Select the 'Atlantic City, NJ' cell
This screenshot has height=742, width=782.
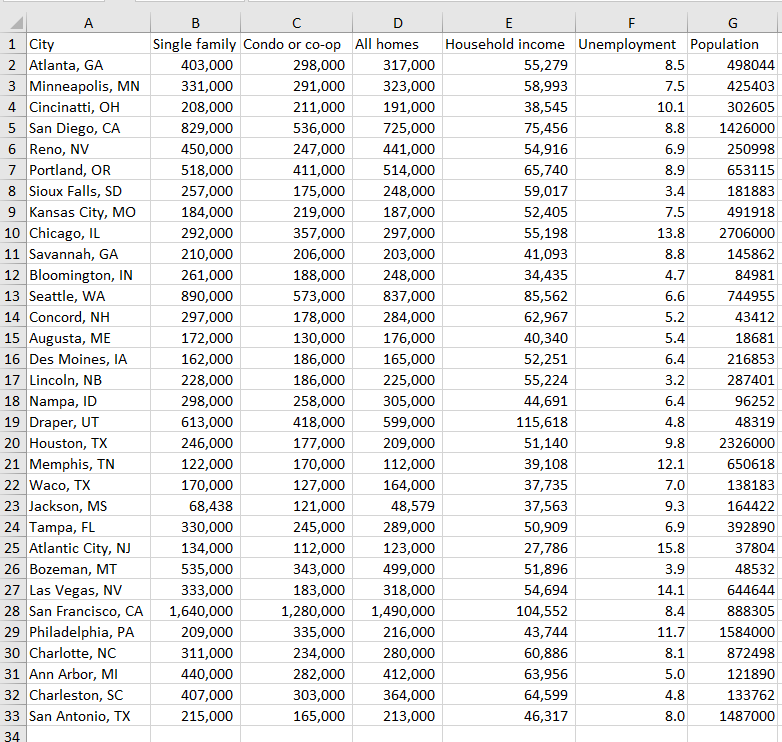click(88, 548)
